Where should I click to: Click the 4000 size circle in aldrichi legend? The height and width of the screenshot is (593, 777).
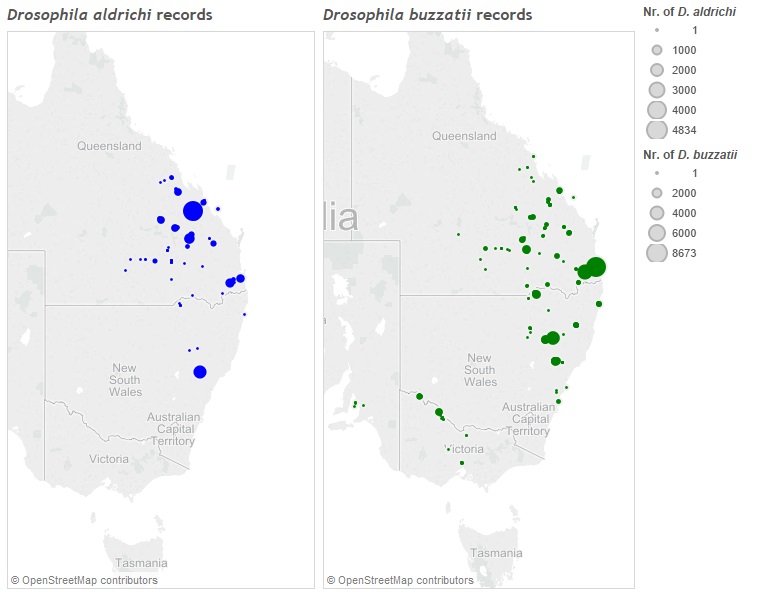click(x=657, y=110)
